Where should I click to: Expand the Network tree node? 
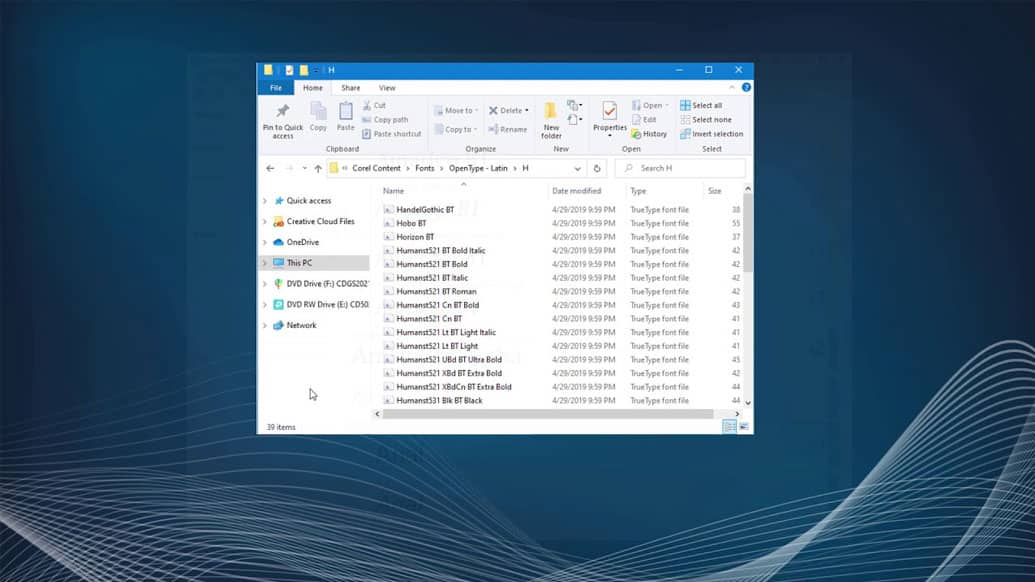265,326
